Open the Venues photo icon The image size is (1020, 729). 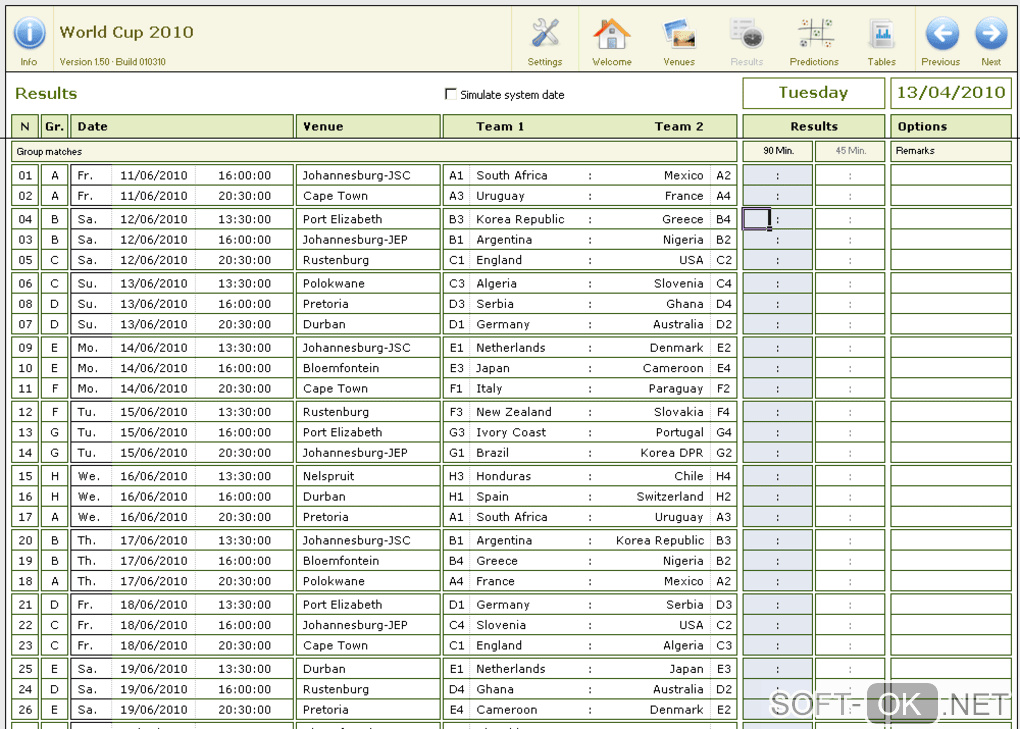(679, 34)
